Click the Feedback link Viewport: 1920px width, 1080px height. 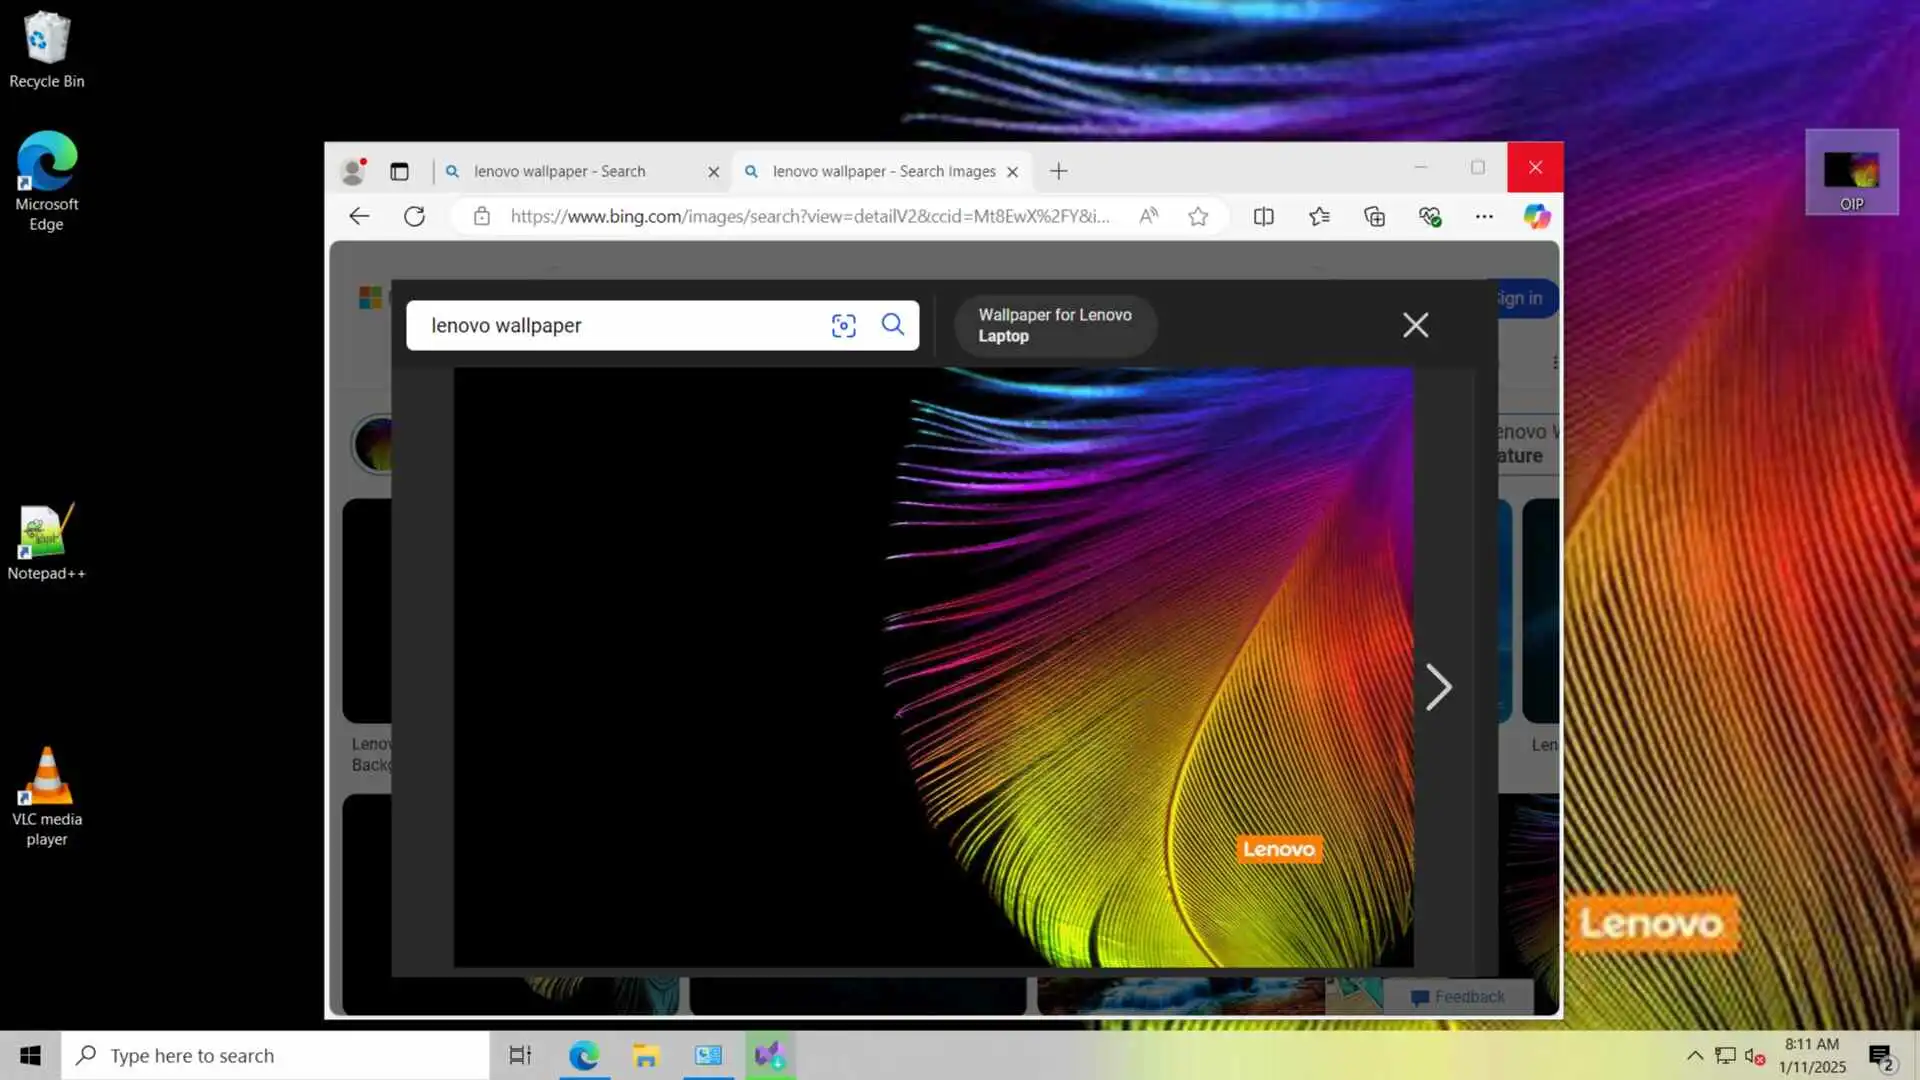[1458, 997]
